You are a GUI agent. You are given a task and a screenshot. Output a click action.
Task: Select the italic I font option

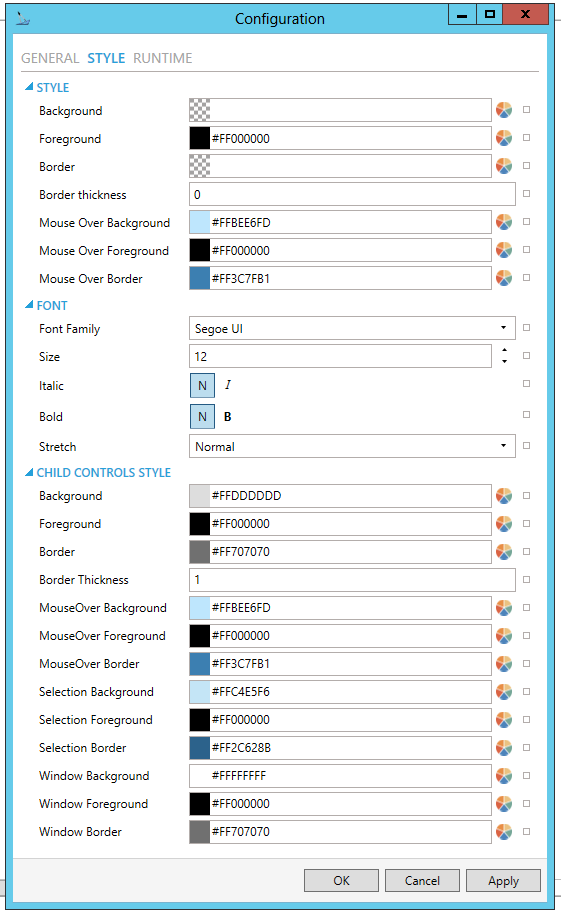(228, 385)
